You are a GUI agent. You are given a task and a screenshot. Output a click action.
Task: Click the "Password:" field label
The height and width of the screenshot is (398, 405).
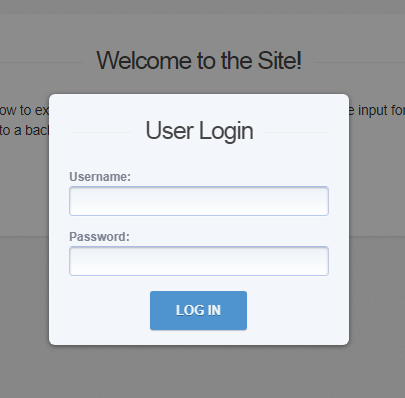[x=99, y=237]
